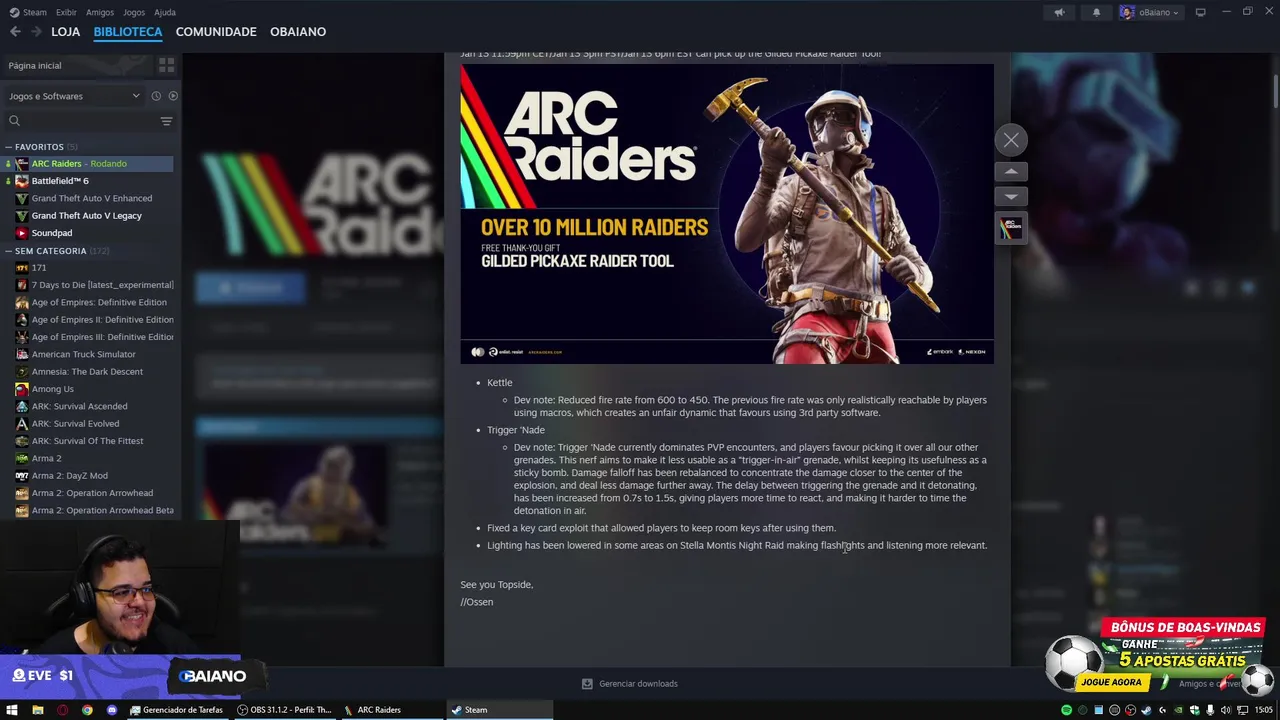The height and width of the screenshot is (720, 1280).
Task: Open the Ajuda menu
Action: click(x=165, y=12)
